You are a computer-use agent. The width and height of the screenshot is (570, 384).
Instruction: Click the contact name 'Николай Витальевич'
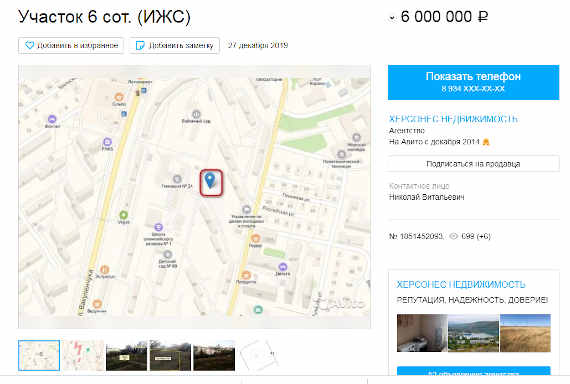click(426, 197)
